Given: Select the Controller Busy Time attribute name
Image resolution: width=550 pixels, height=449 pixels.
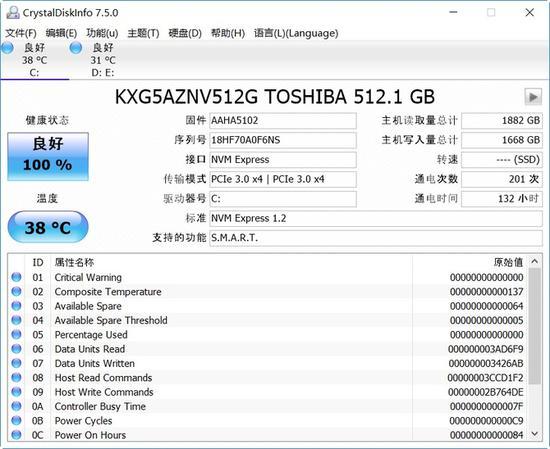Looking at the screenshot, I should pos(100,407).
